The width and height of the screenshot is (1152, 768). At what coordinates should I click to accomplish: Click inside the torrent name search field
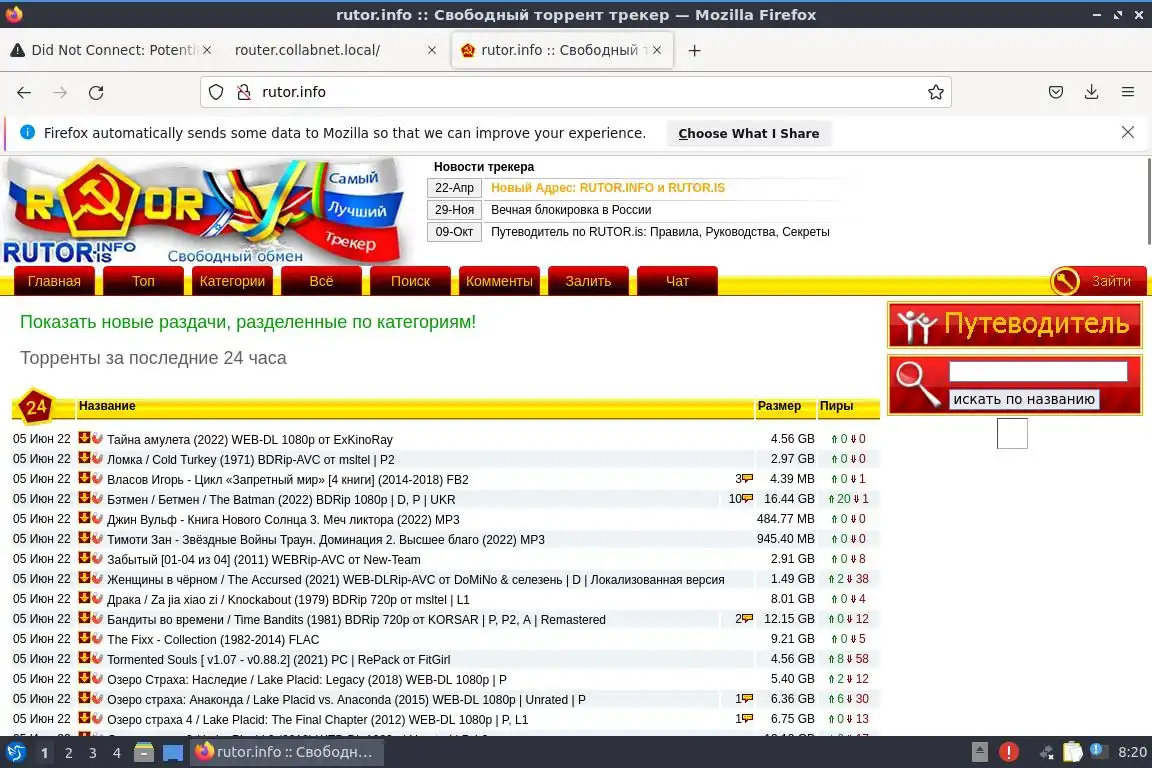pyautogui.click(x=1037, y=371)
